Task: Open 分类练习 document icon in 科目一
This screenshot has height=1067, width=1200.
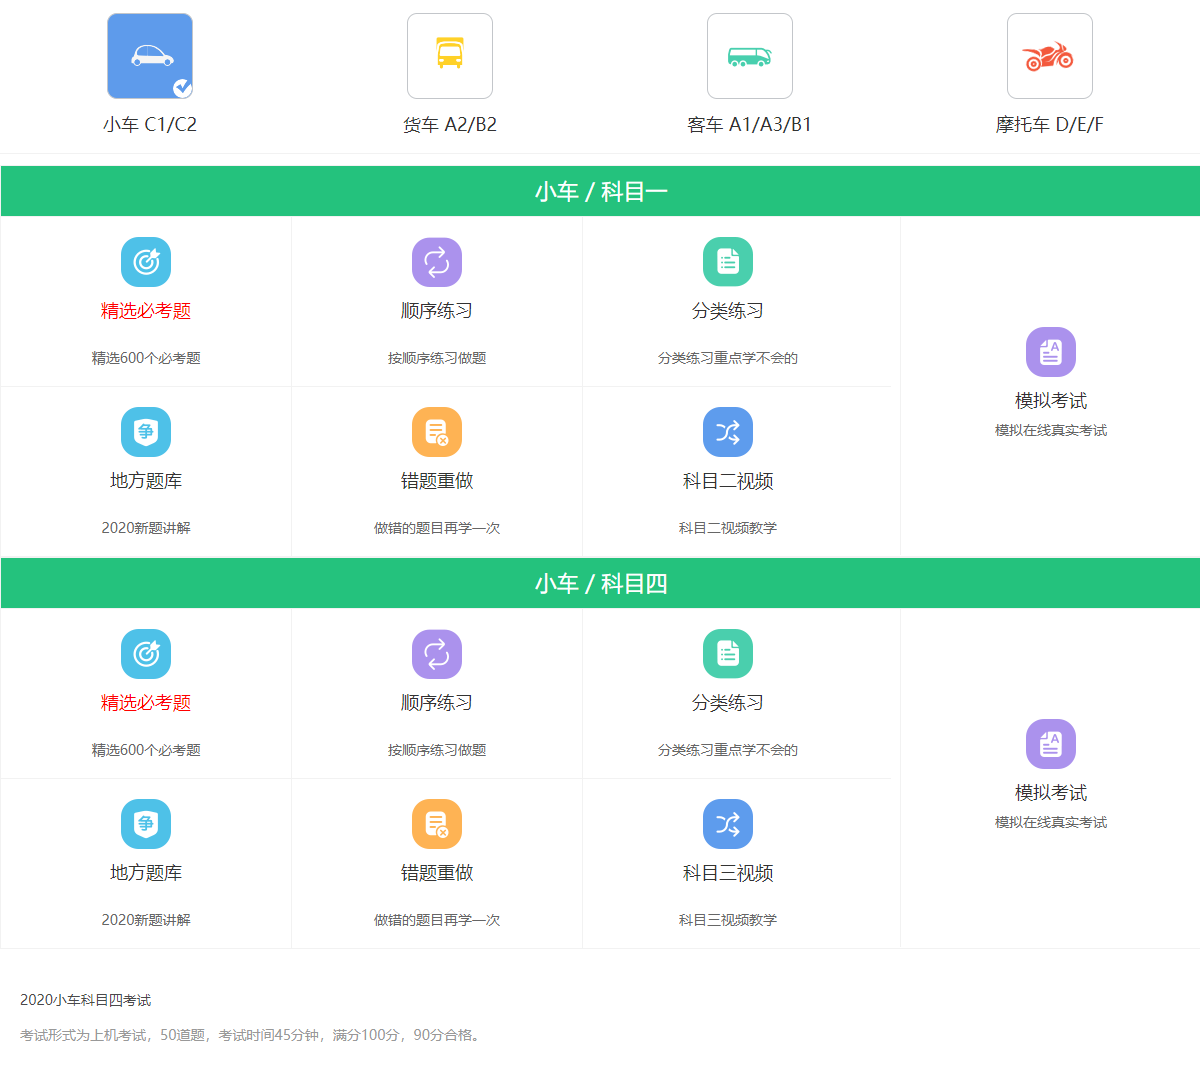Action: click(728, 262)
